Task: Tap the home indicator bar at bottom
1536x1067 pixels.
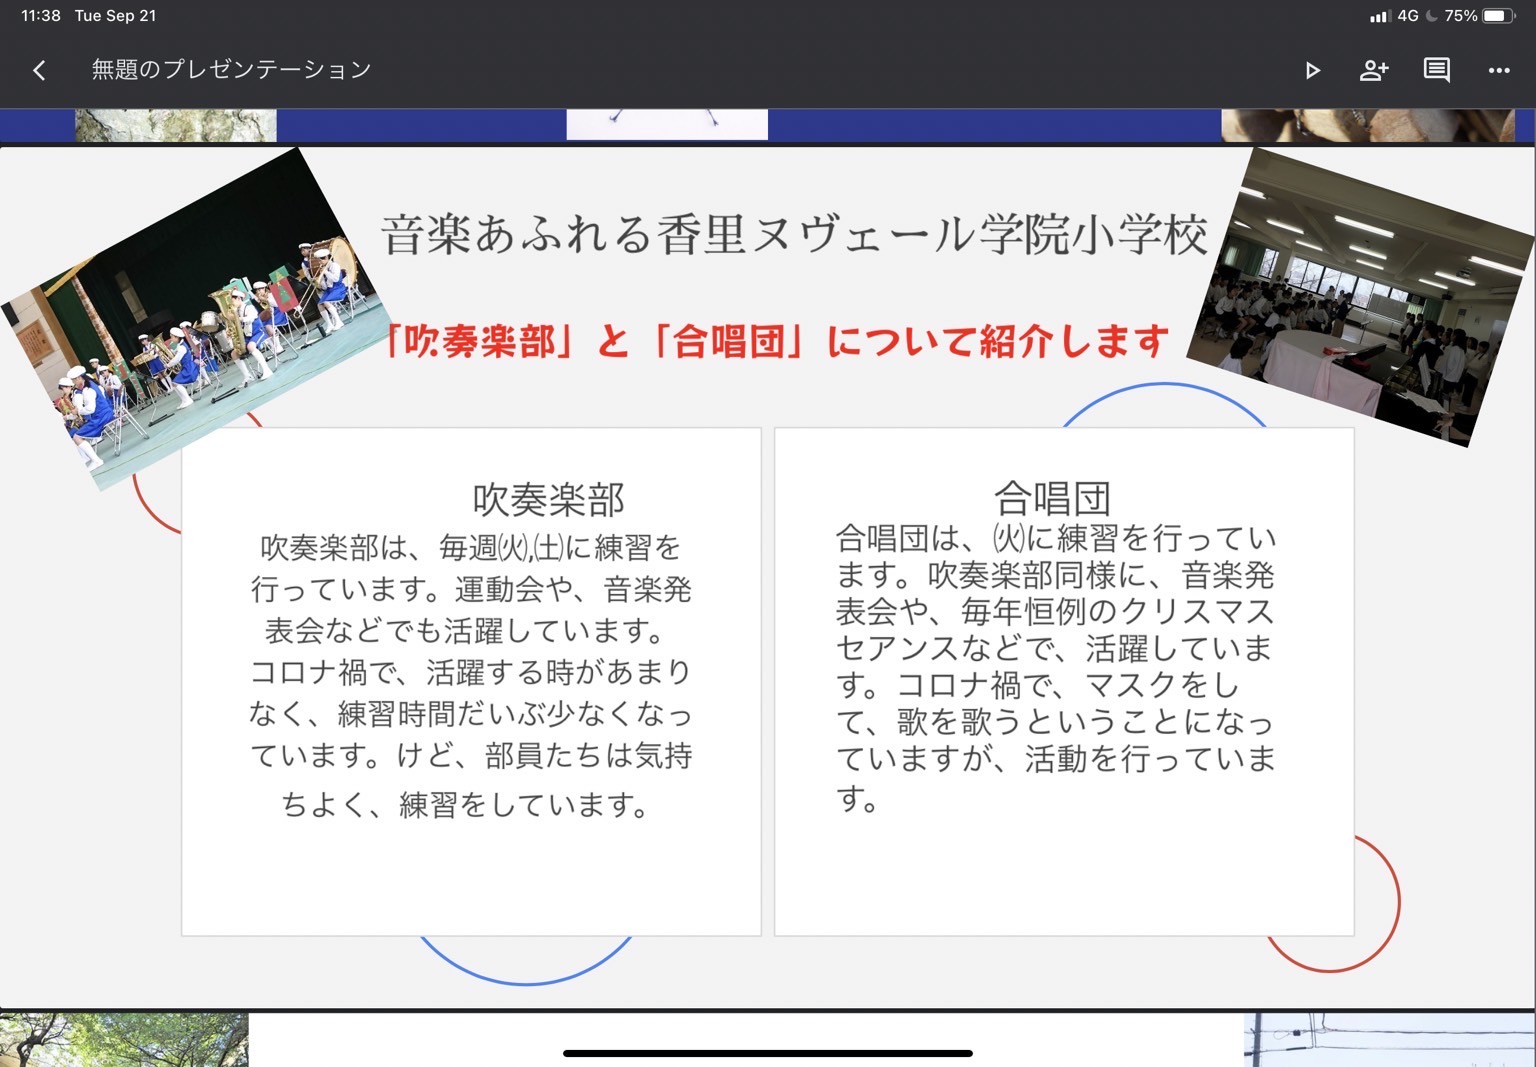Action: pyautogui.click(x=768, y=1053)
